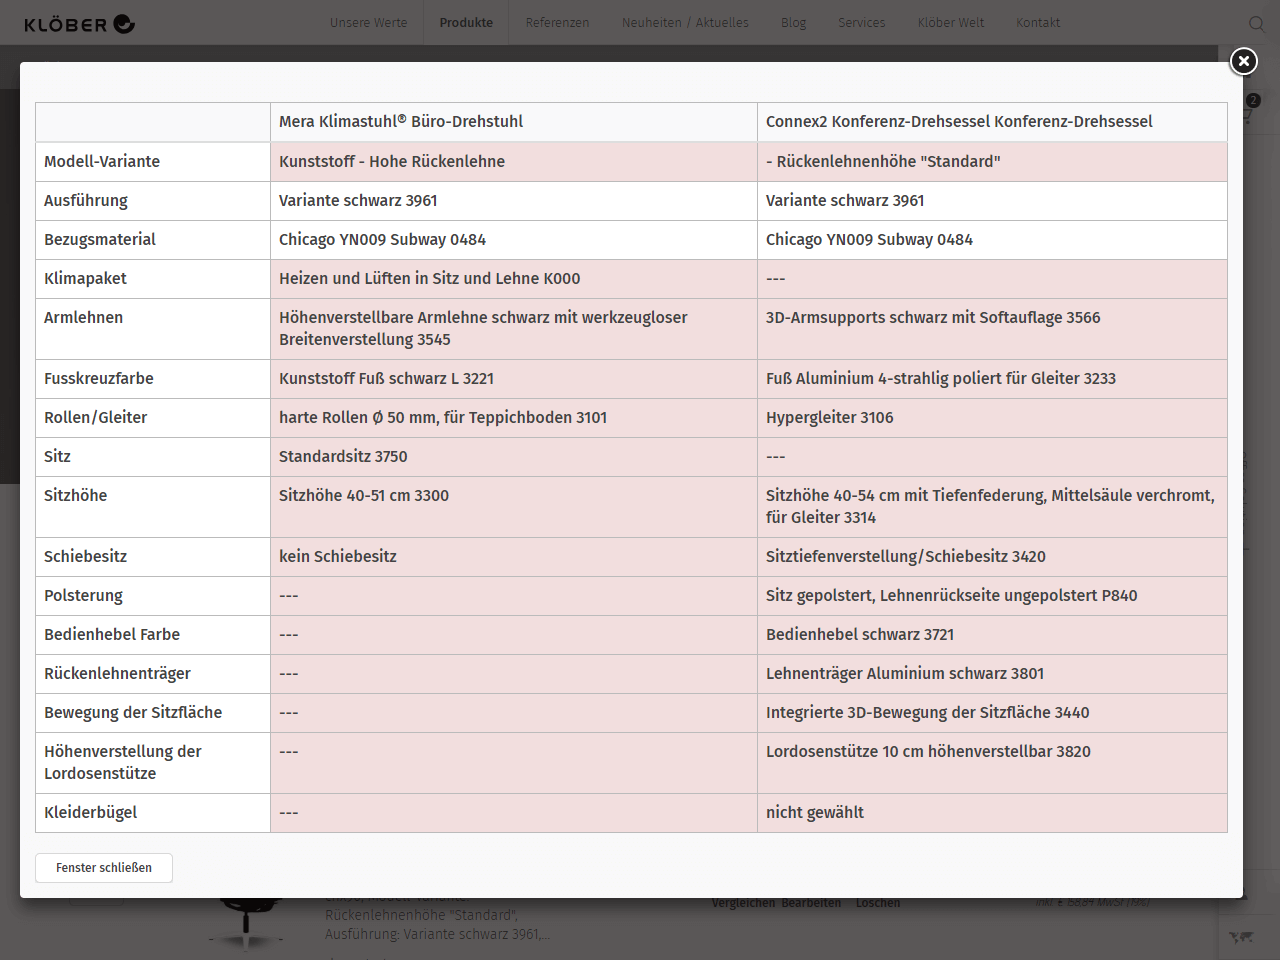Click the 'Höhenverstellung der Lordosenstütze' row label
The image size is (1280, 960).
click(153, 763)
